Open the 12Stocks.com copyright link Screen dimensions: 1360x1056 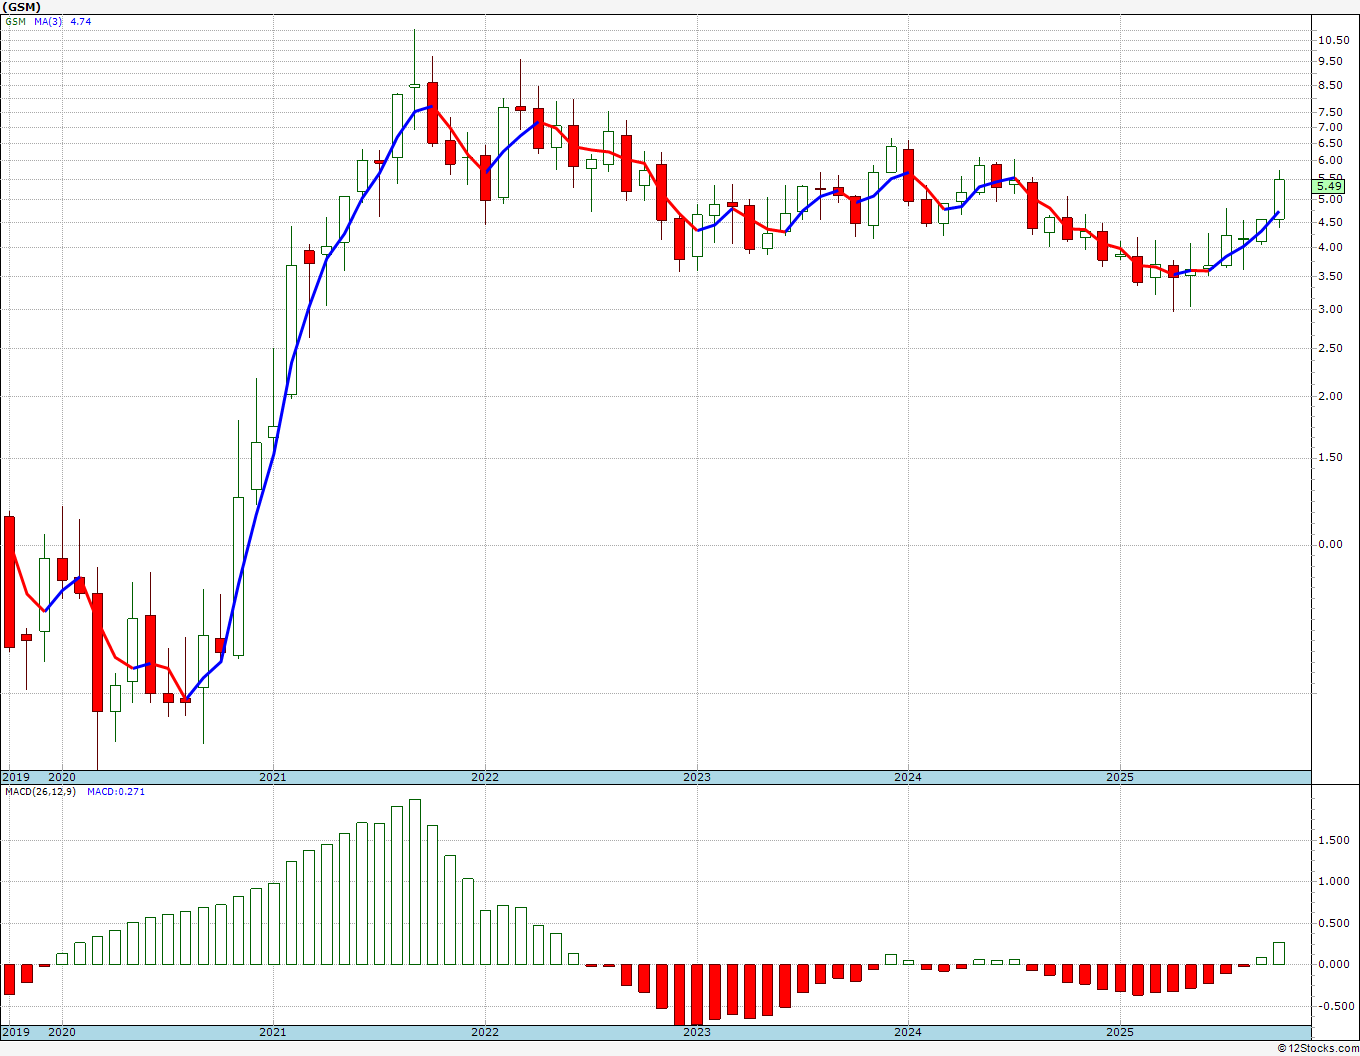point(1318,1048)
